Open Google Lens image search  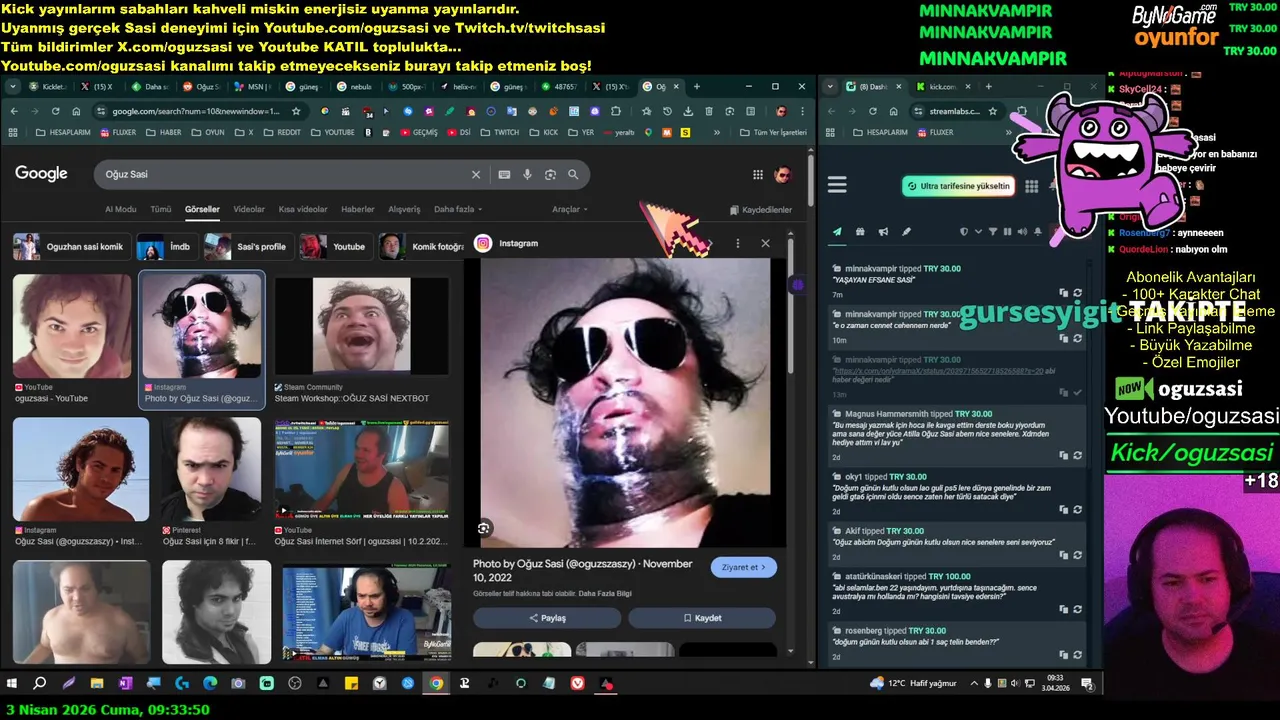(550, 174)
